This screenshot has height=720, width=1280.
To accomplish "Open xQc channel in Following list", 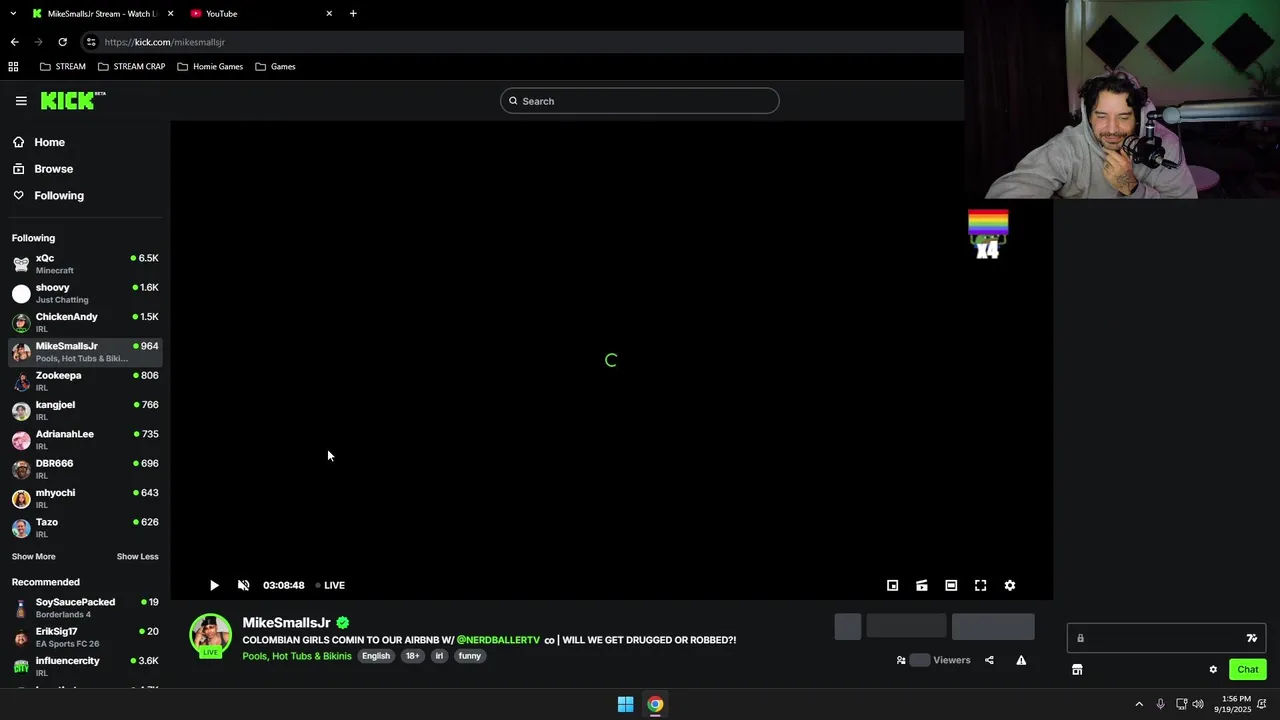I will (x=85, y=264).
